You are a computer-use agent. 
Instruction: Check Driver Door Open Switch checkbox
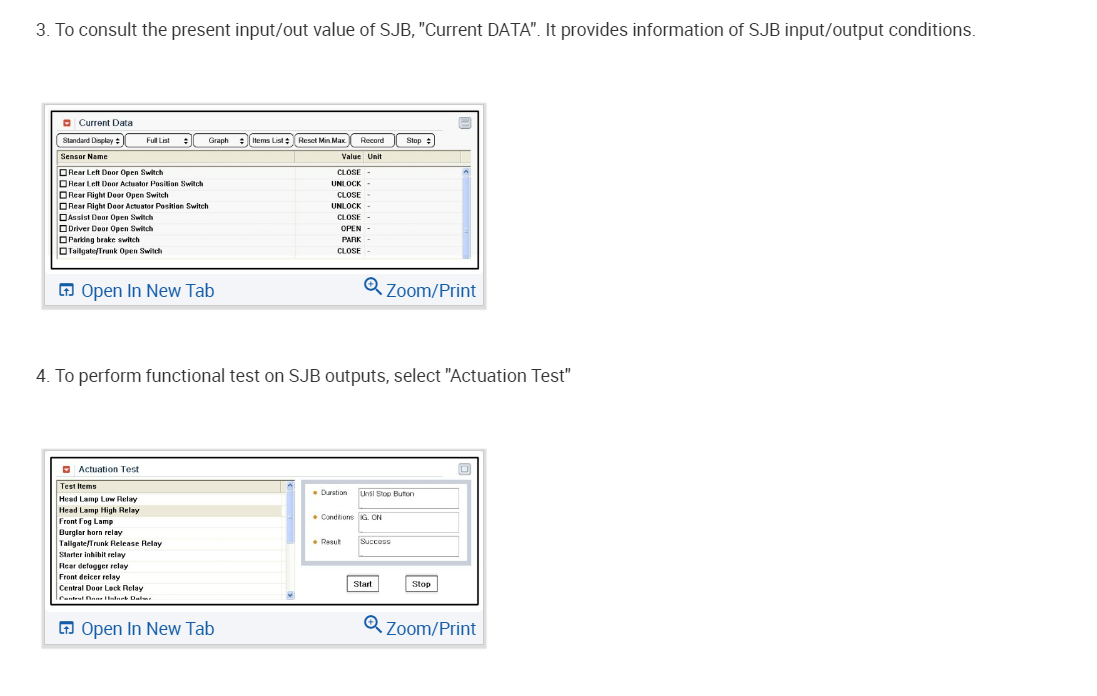pyautogui.click(x=63, y=229)
